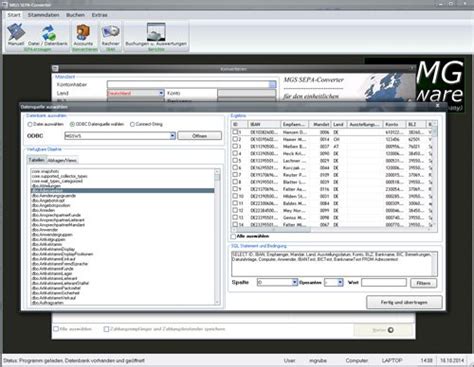The width and height of the screenshot is (474, 367).
Task: Expand the Kontoinhaber dropdown in Konvertieren window
Action: (x=272, y=84)
